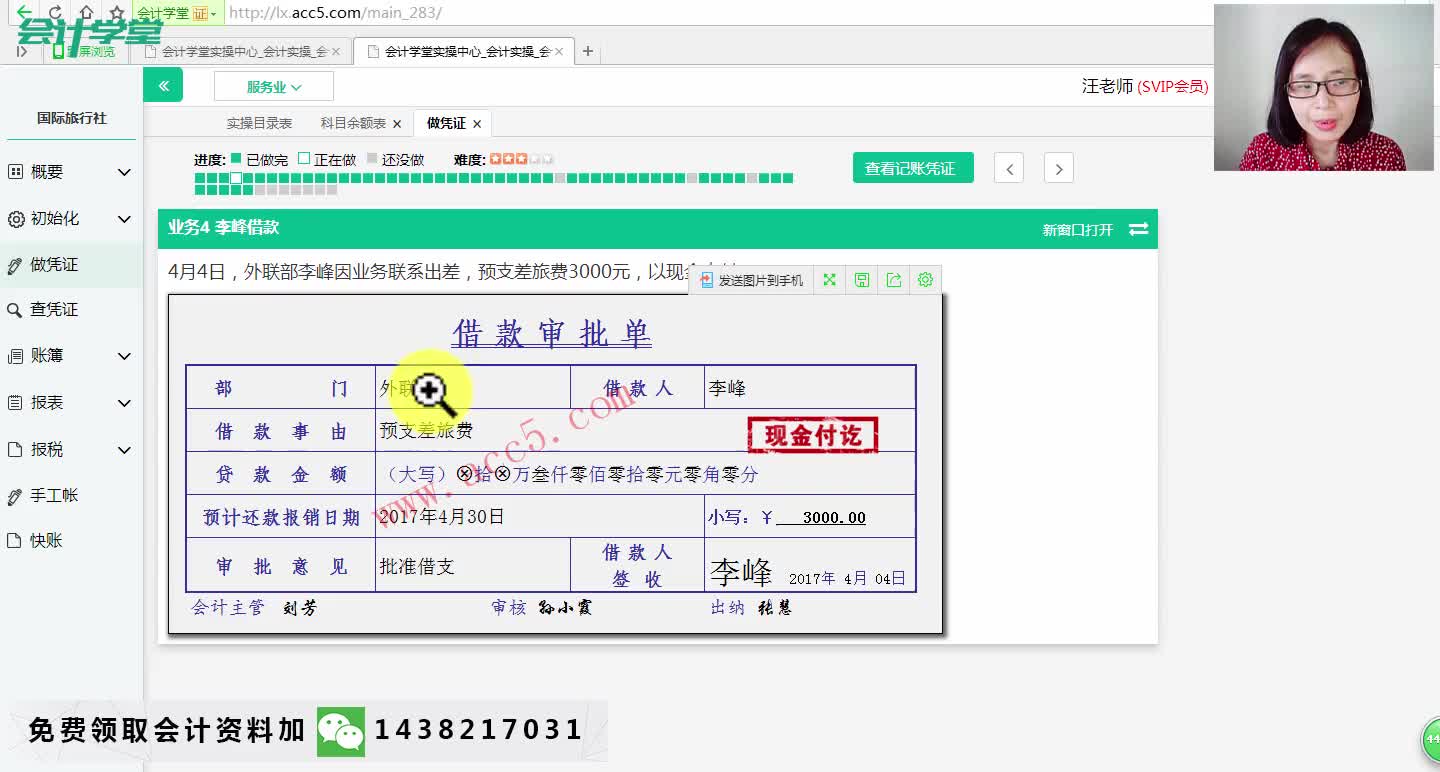Click the 查看记凭证 button
The width and height of the screenshot is (1440, 772).
912,167
